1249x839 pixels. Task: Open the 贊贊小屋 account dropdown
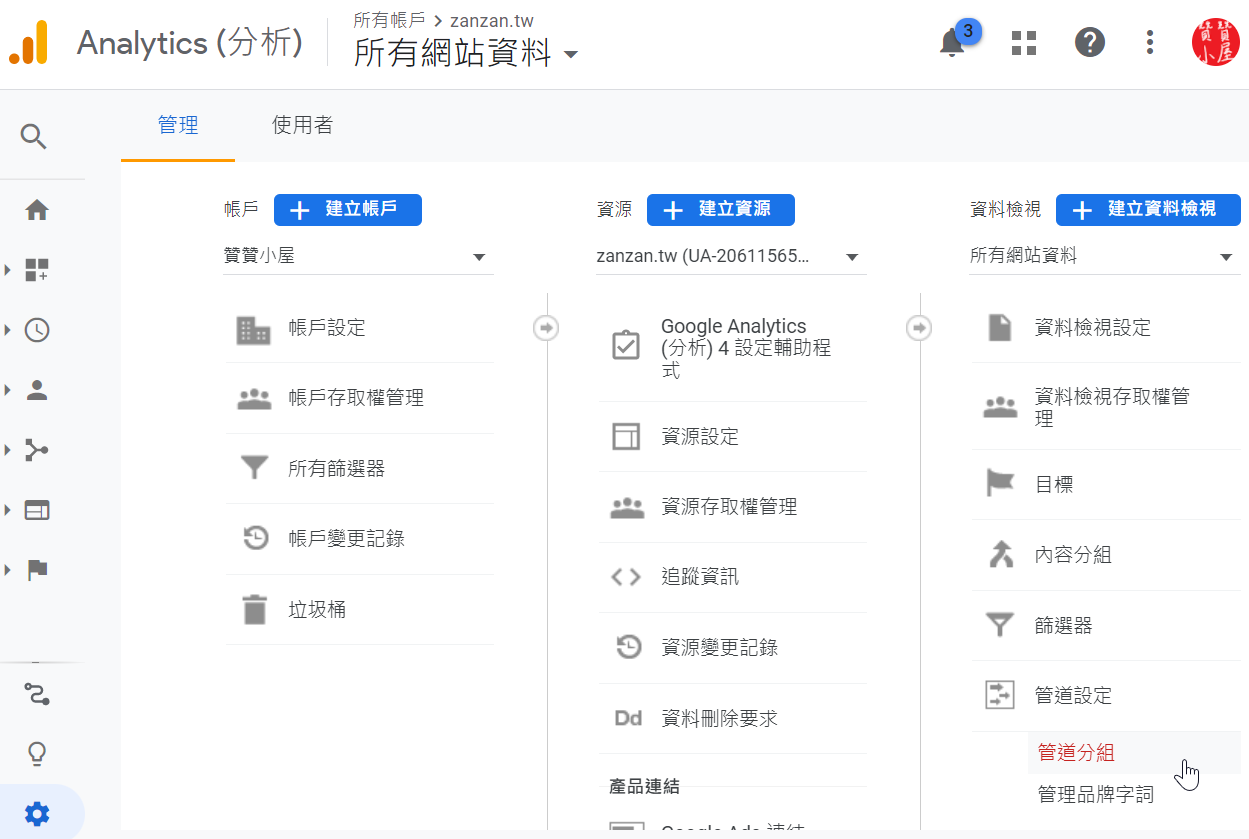click(x=358, y=257)
